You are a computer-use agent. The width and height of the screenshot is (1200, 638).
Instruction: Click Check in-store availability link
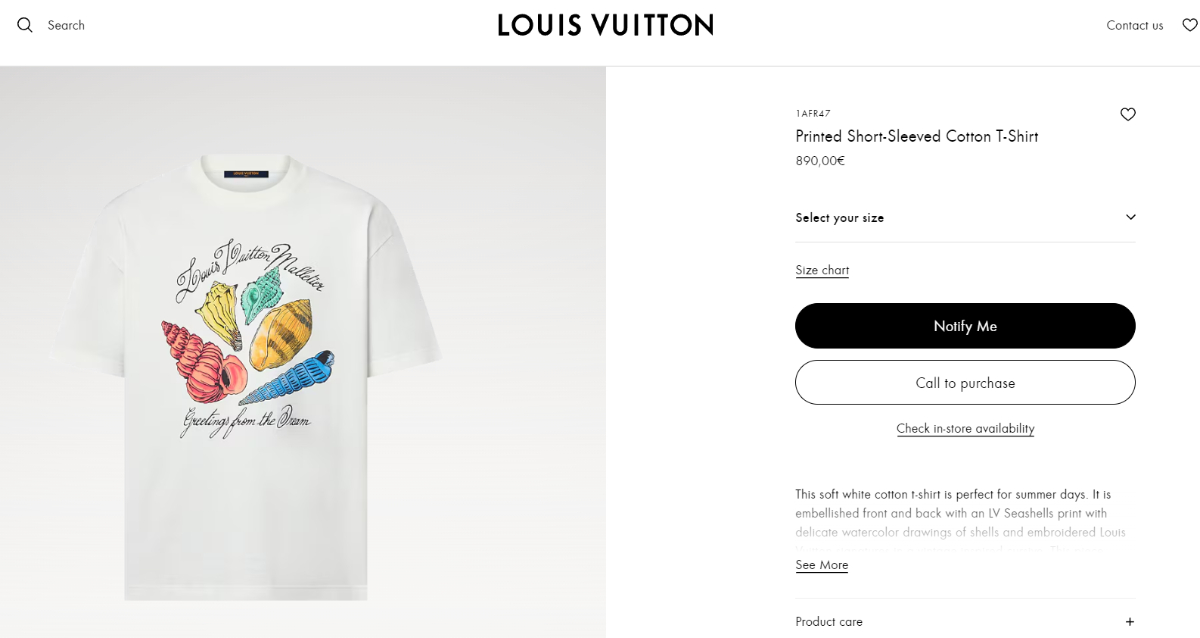pyautogui.click(x=965, y=429)
